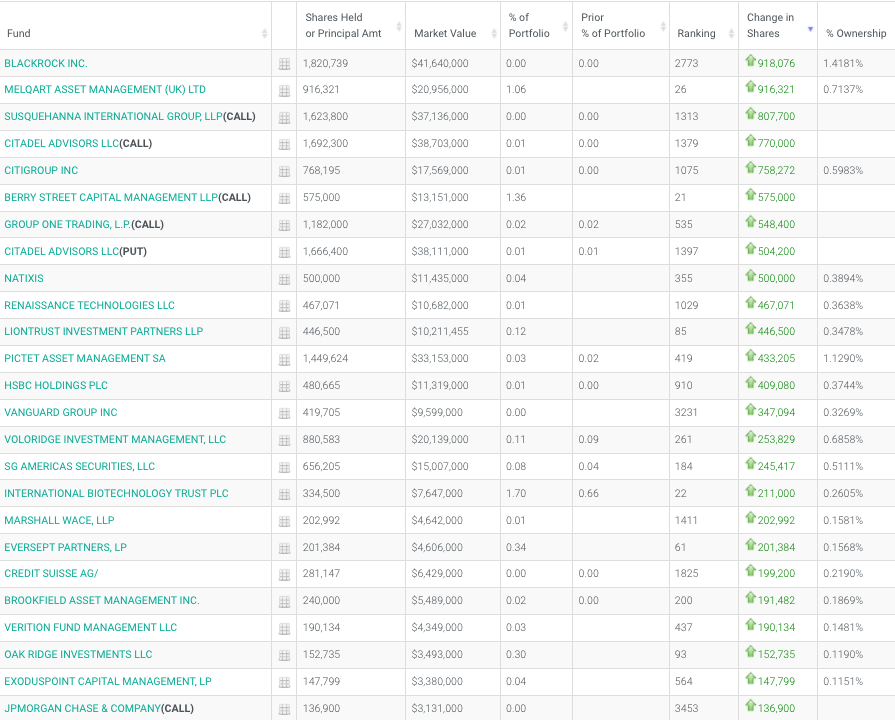The image size is (895, 720).
Task: Click the Fund header label
Action: (19, 33)
